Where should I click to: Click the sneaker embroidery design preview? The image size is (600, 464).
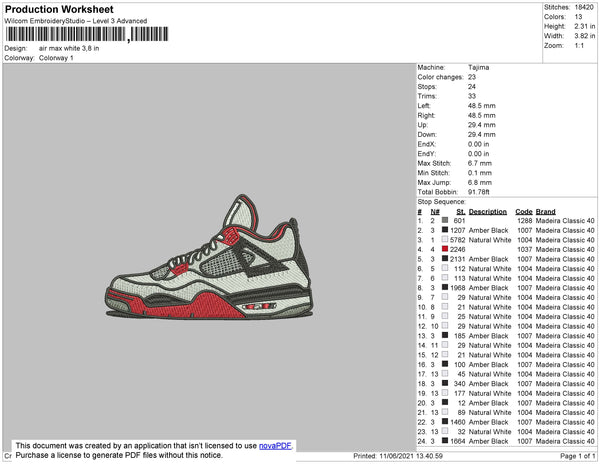(x=209, y=257)
